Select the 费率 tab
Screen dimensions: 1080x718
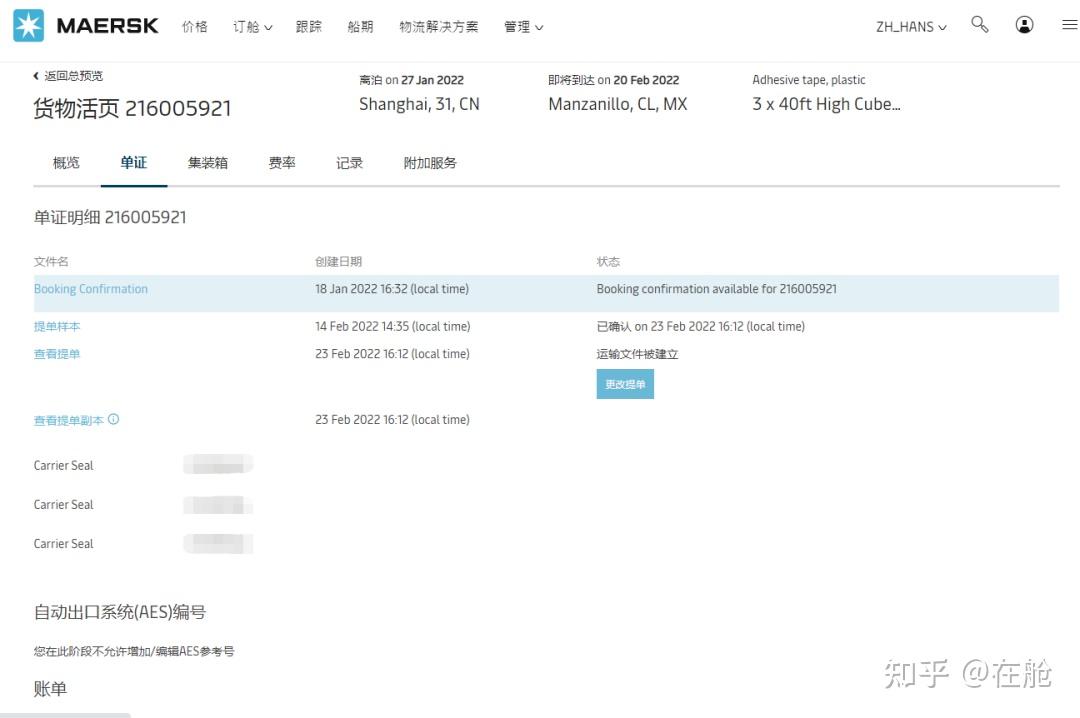pos(281,162)
